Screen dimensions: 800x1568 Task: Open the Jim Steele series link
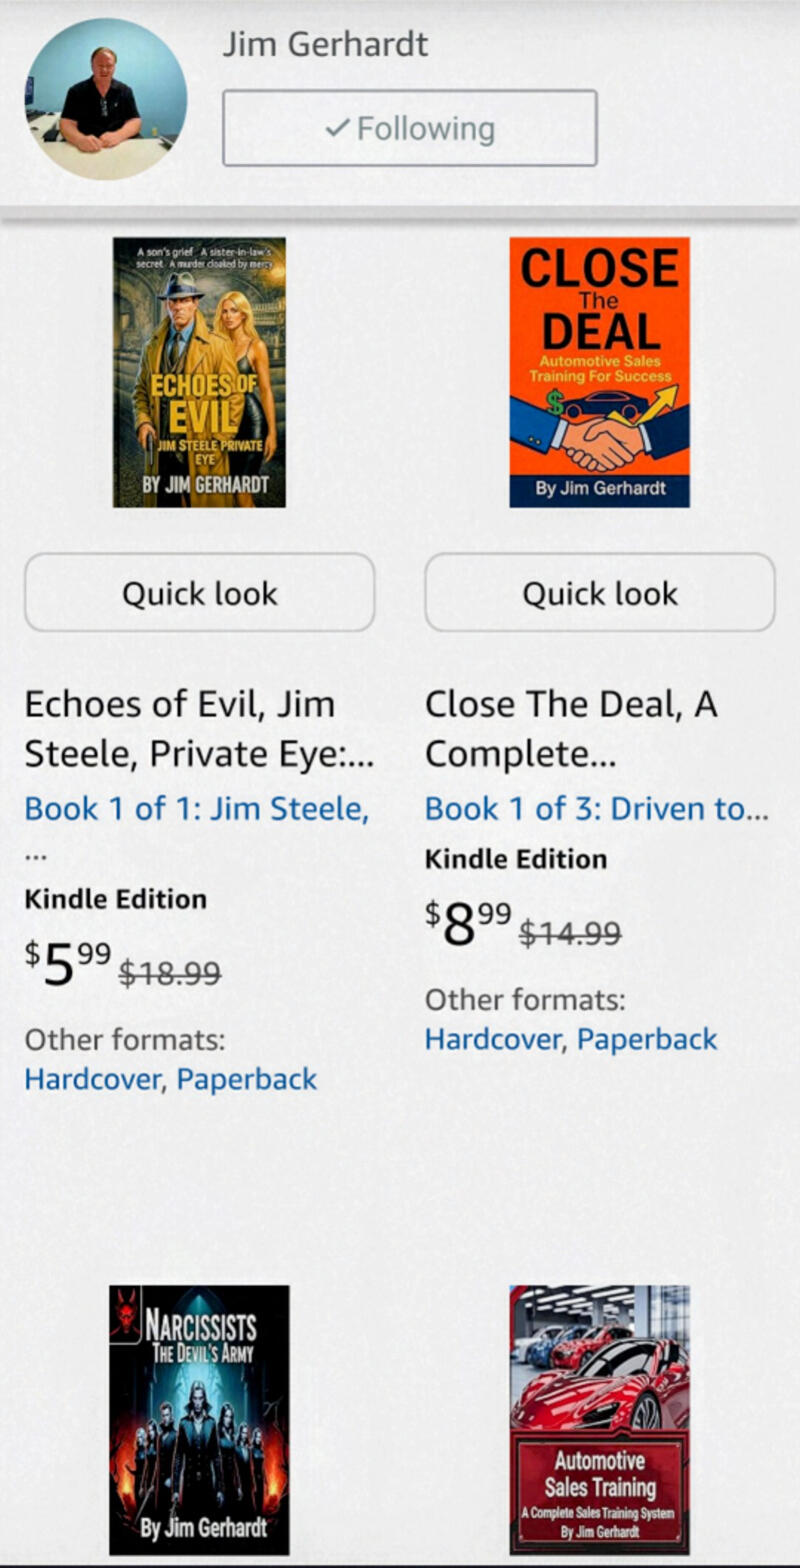196,809
